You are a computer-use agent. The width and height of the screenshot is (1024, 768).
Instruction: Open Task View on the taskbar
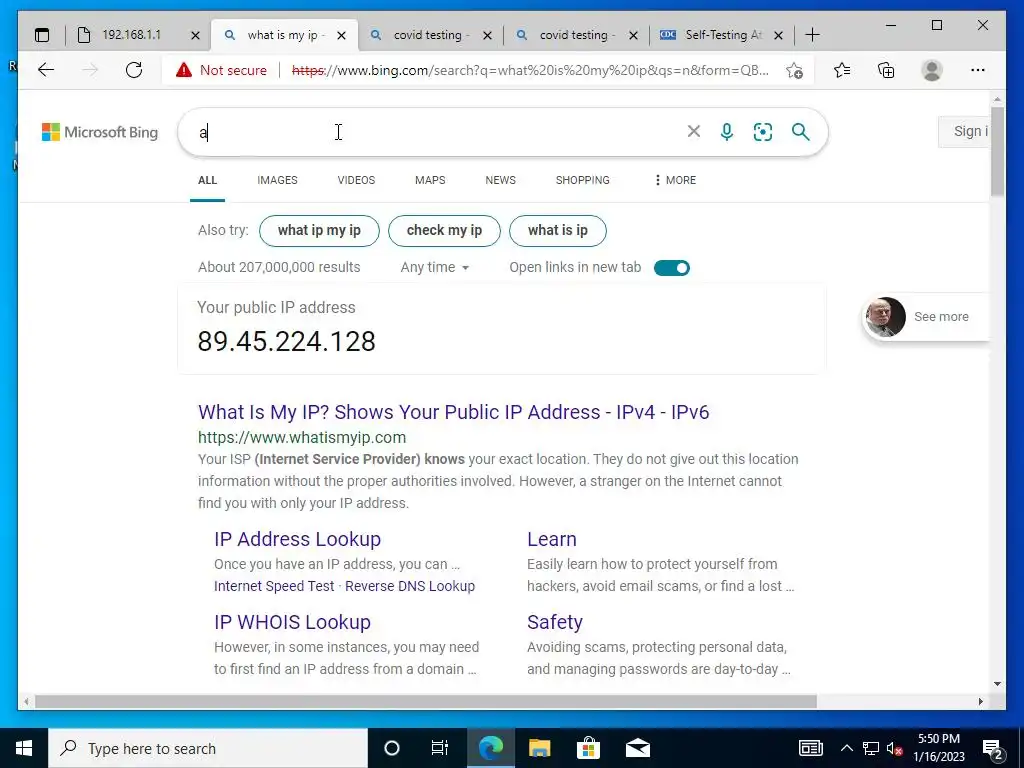(440, 748)
